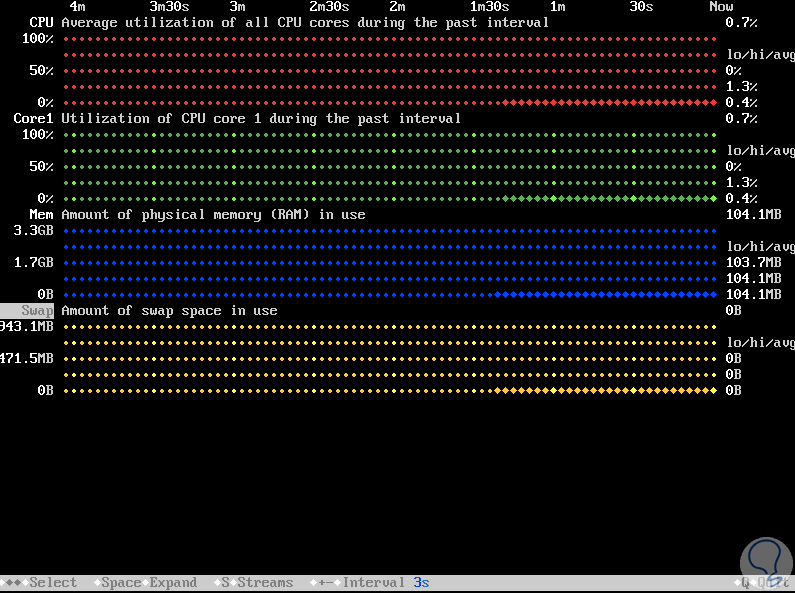The height and width of the screenshot is (593, 795).
Task: Click the current Core1 value 0.7%
Action: (741, 119)
